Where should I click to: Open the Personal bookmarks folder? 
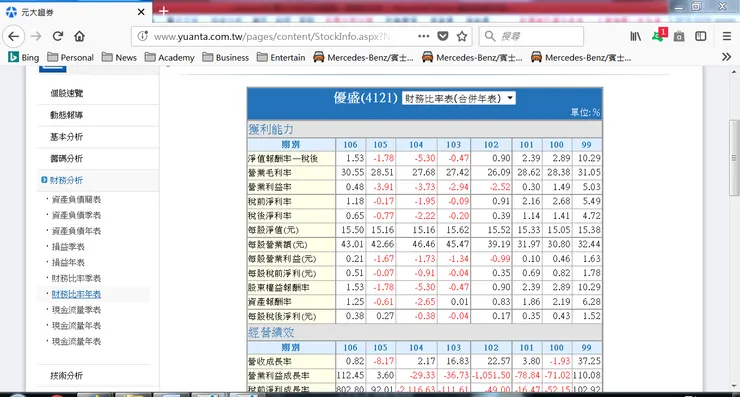pos(71,58)
